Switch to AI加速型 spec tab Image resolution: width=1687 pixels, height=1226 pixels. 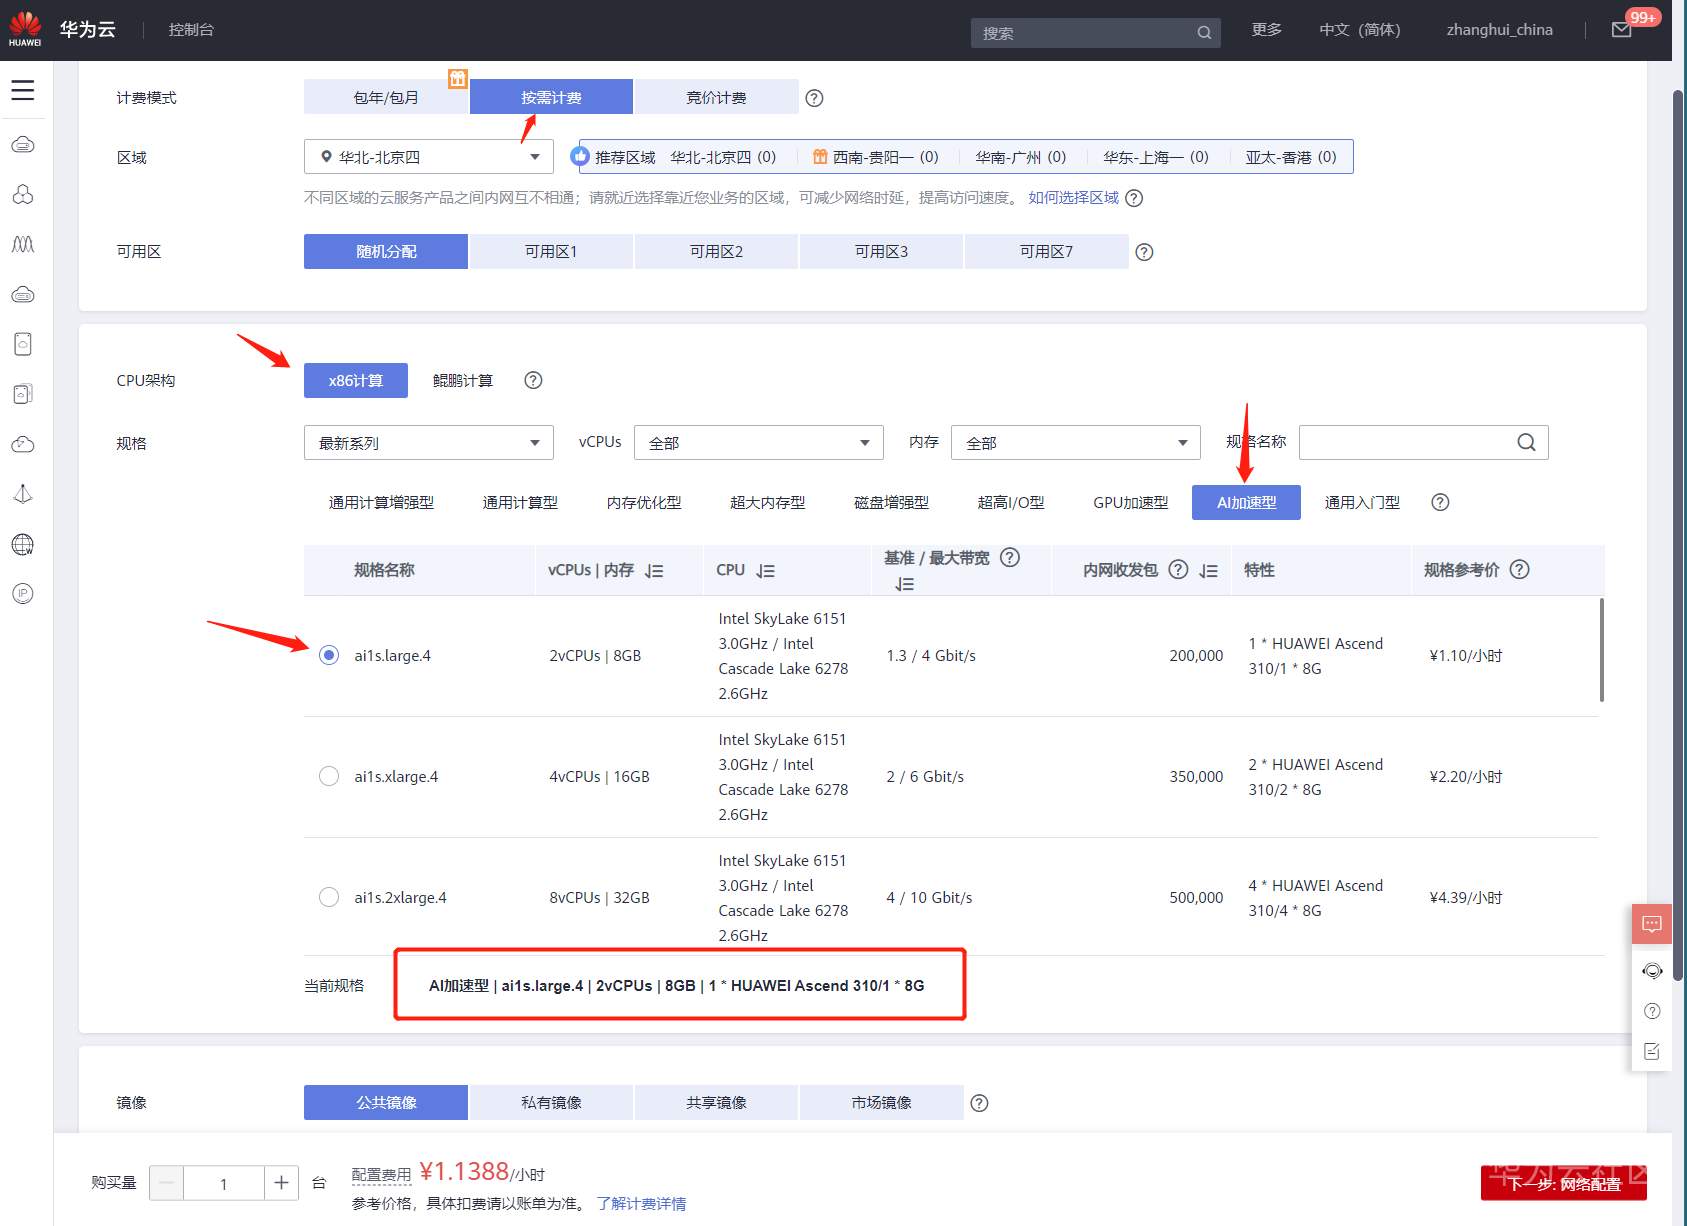pos(1246,502)
